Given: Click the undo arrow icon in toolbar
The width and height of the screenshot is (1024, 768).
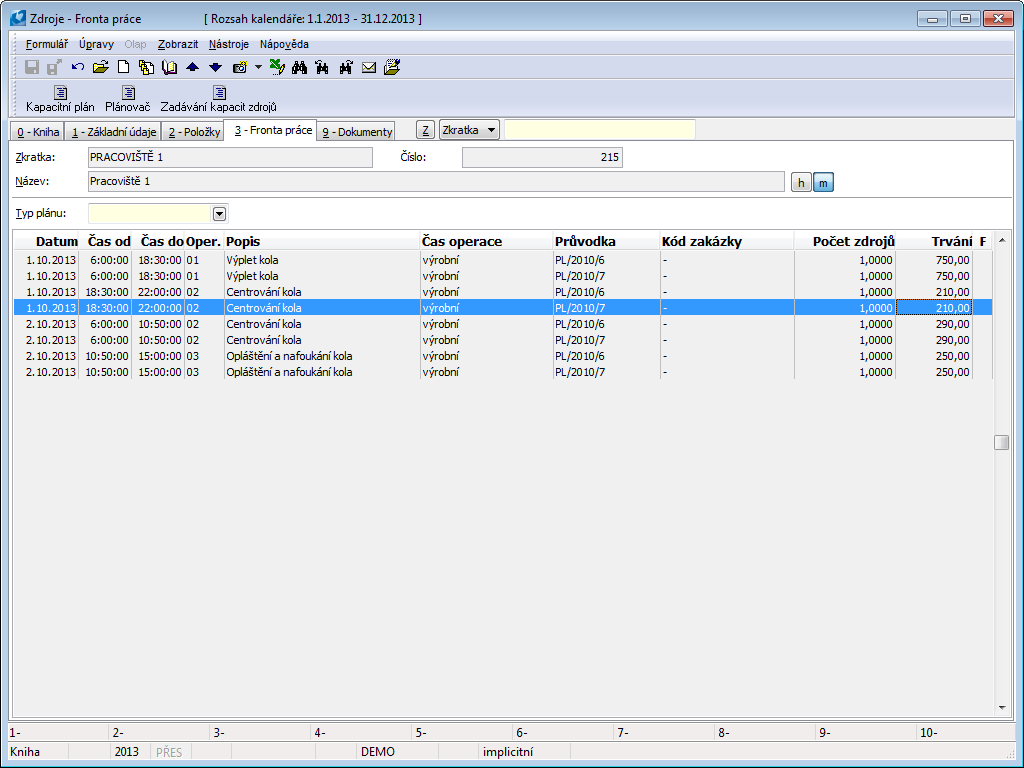Looking at the screenshot, I should pos(78,67).
